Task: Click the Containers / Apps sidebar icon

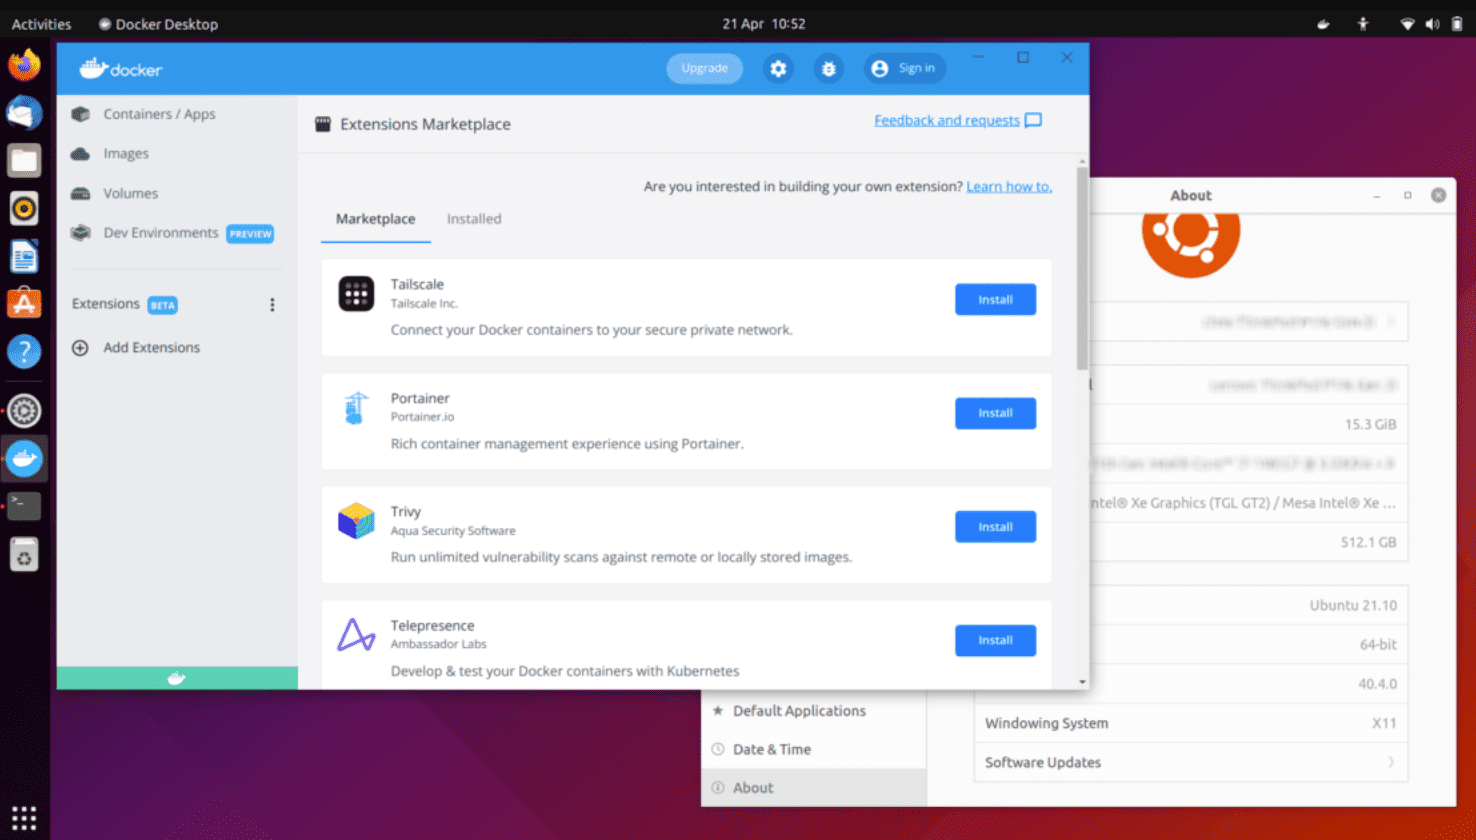Action: tap(81, 114)
